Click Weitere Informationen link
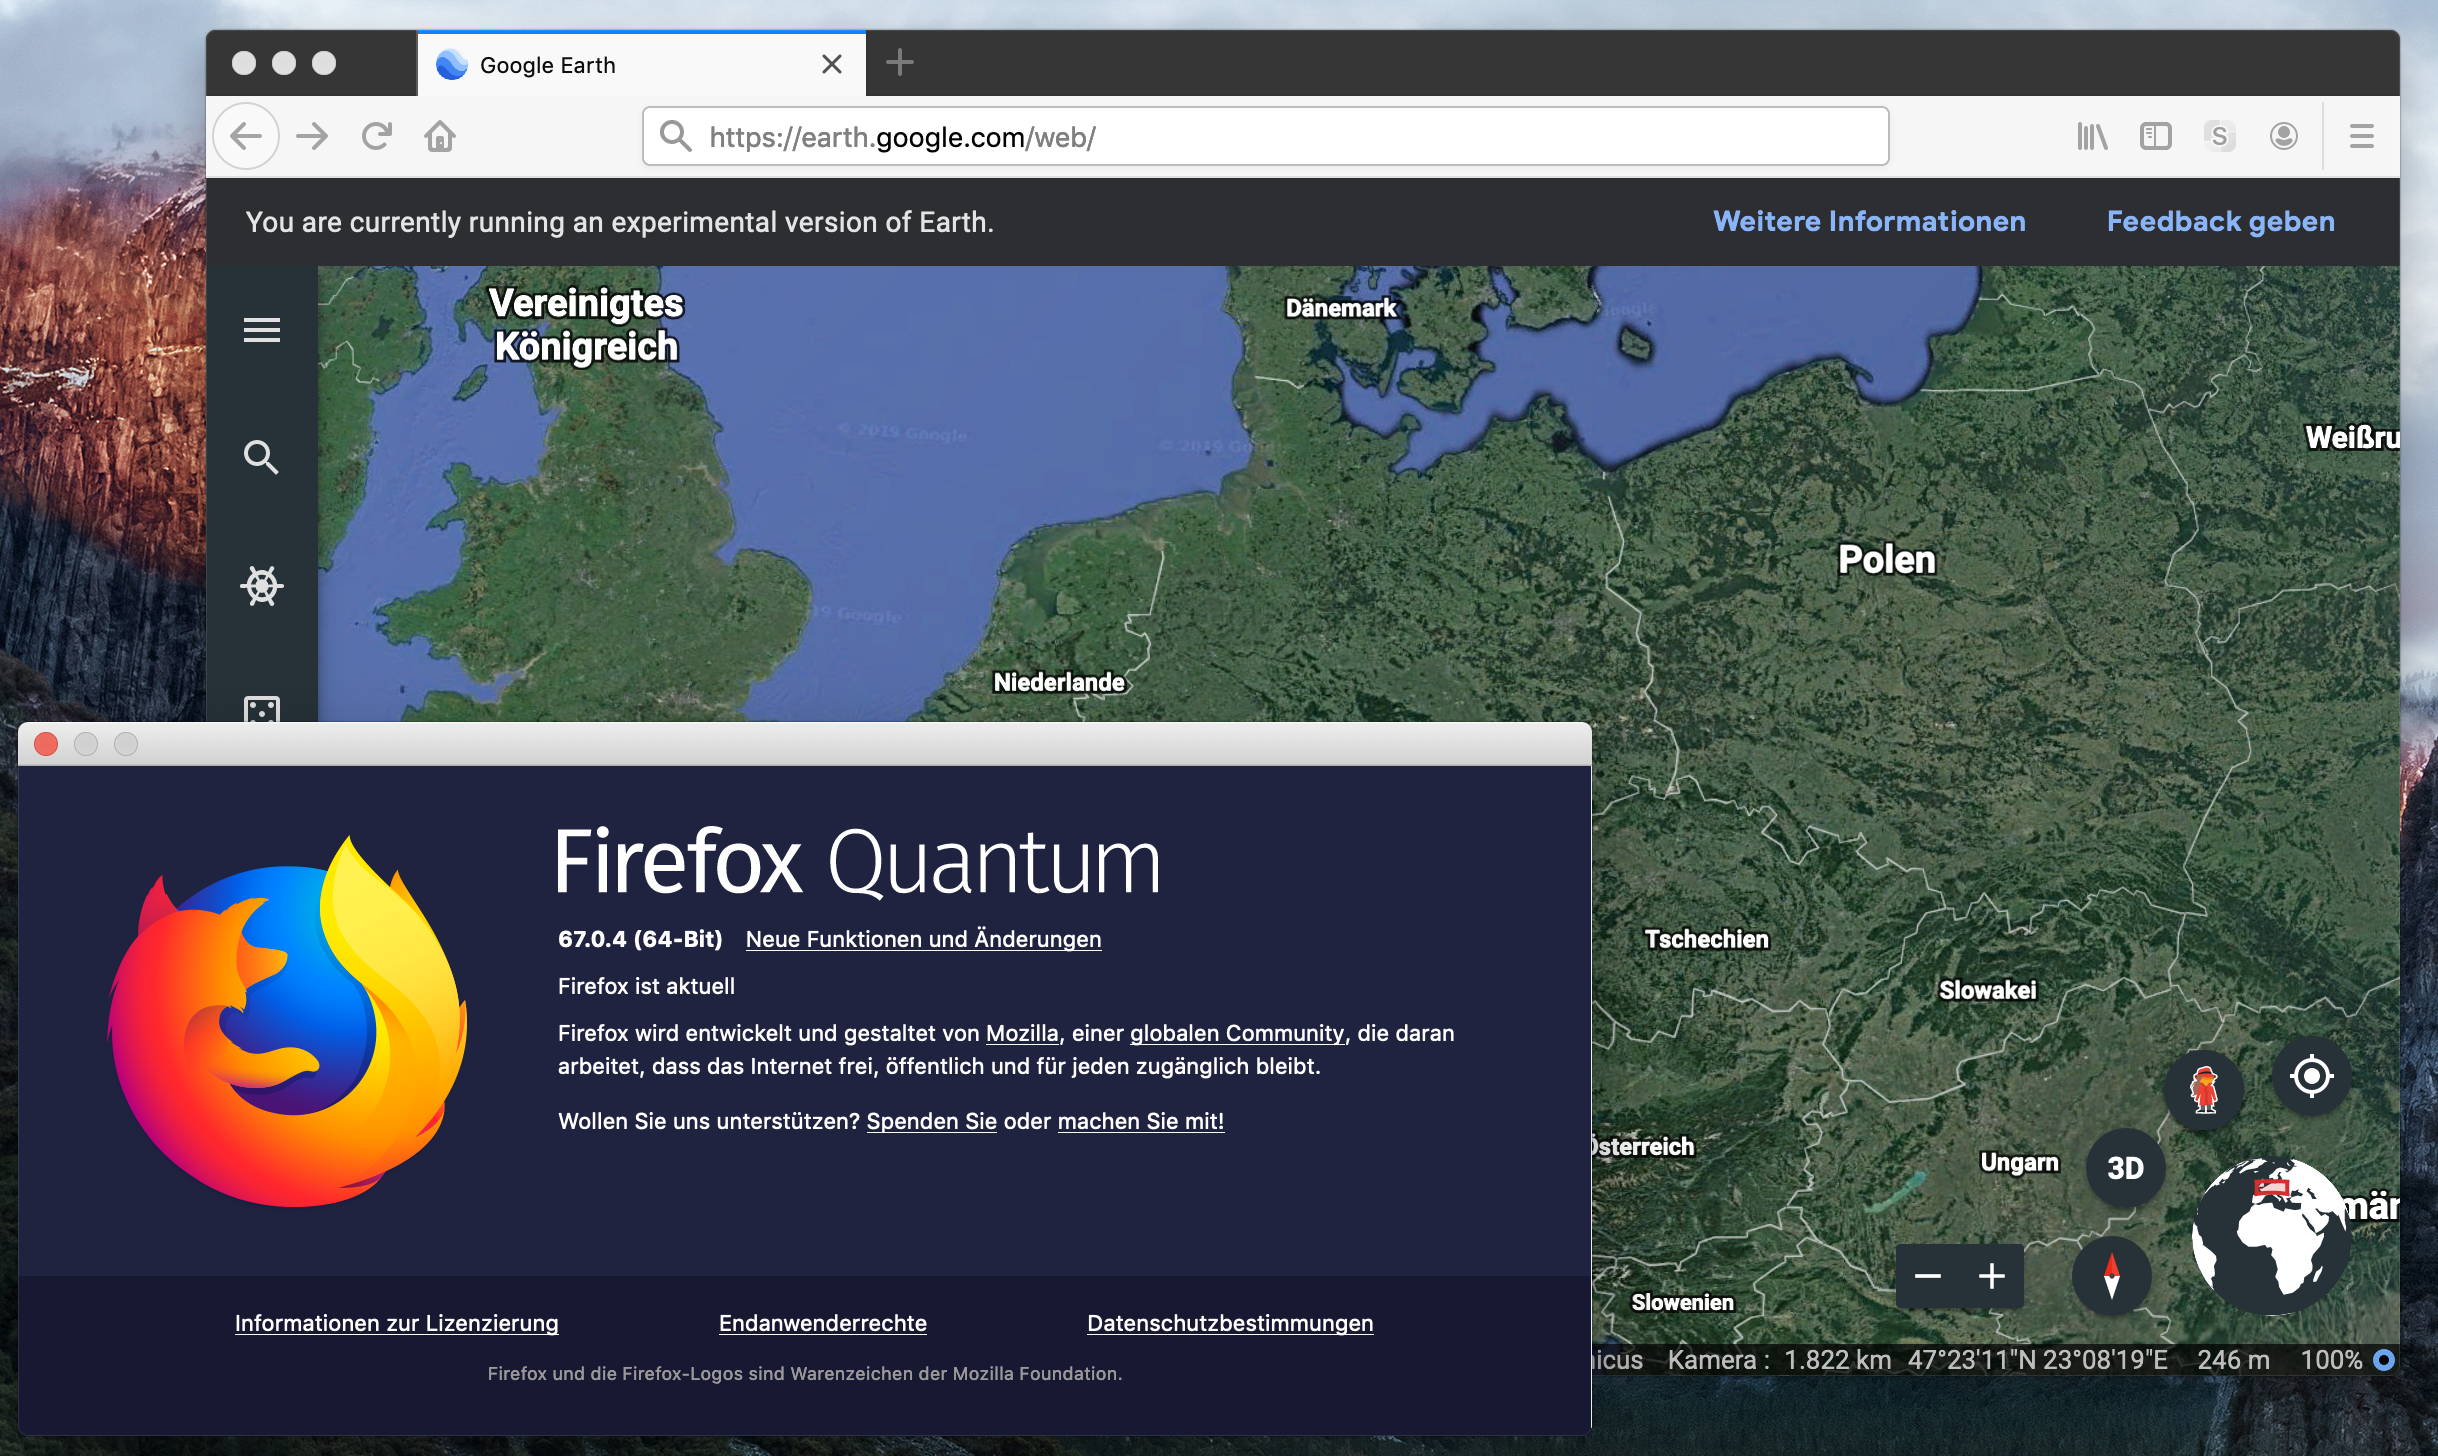Screen dimensions: 2438x1456 tap(1869, 221)
